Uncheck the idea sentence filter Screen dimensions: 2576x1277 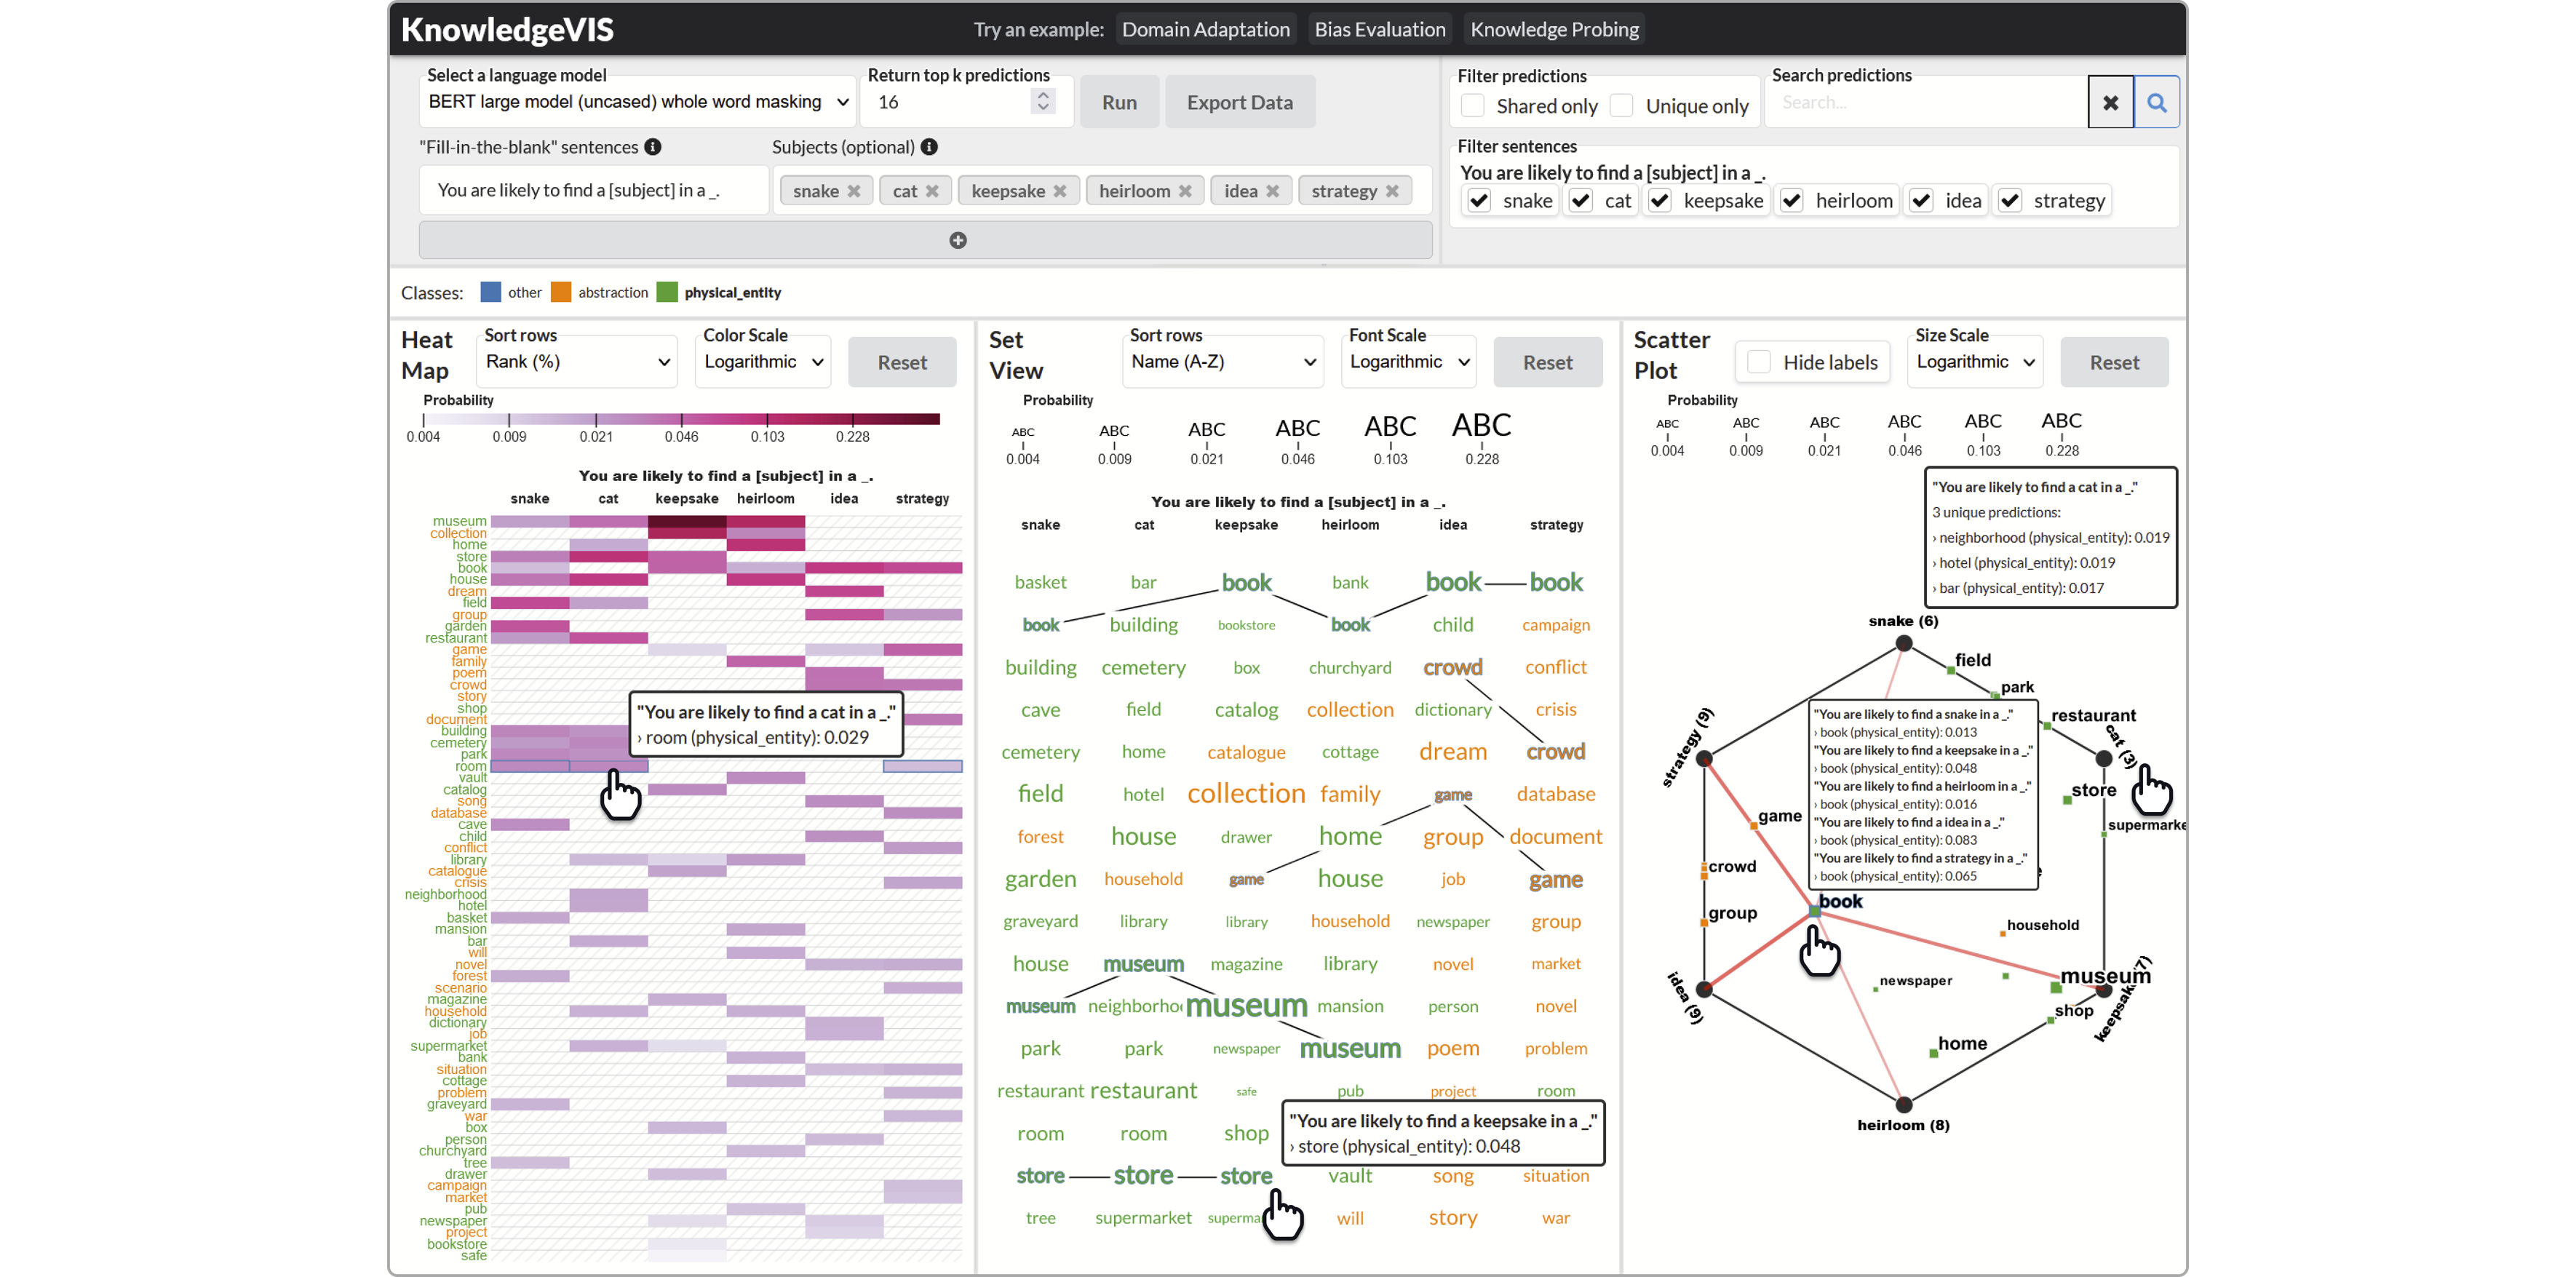click(x=1921, y=201)
